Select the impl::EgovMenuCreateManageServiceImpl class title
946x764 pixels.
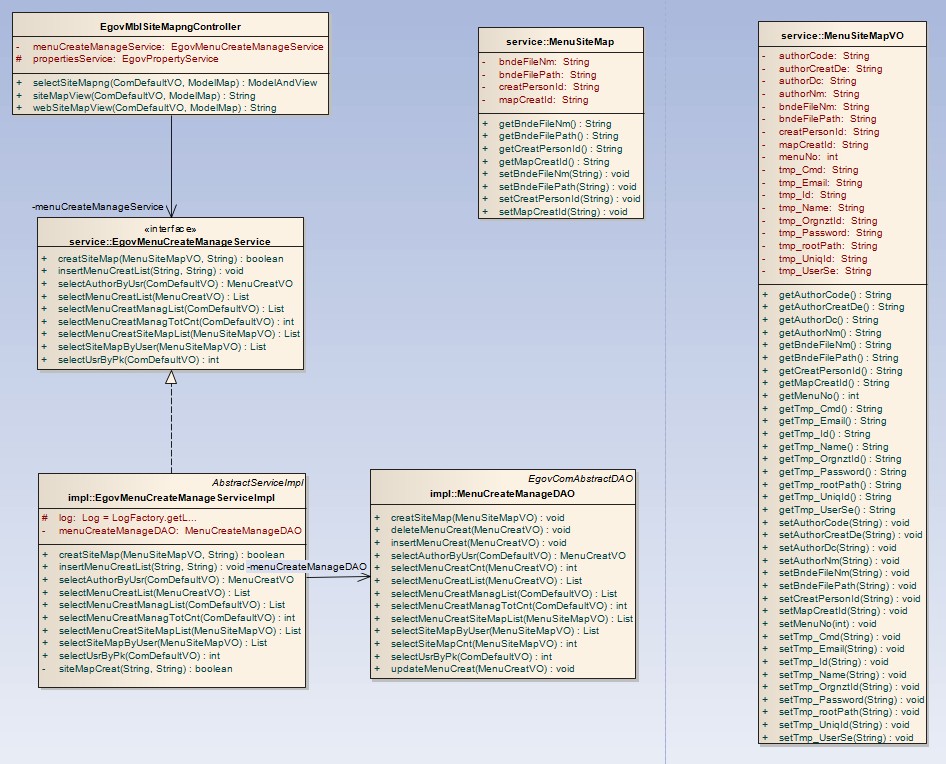click(x=171, y=495)
